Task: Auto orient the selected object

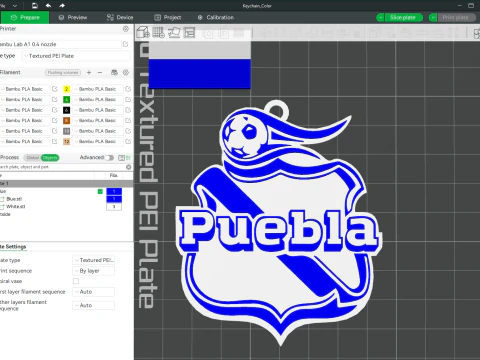Action: (174, 32)
